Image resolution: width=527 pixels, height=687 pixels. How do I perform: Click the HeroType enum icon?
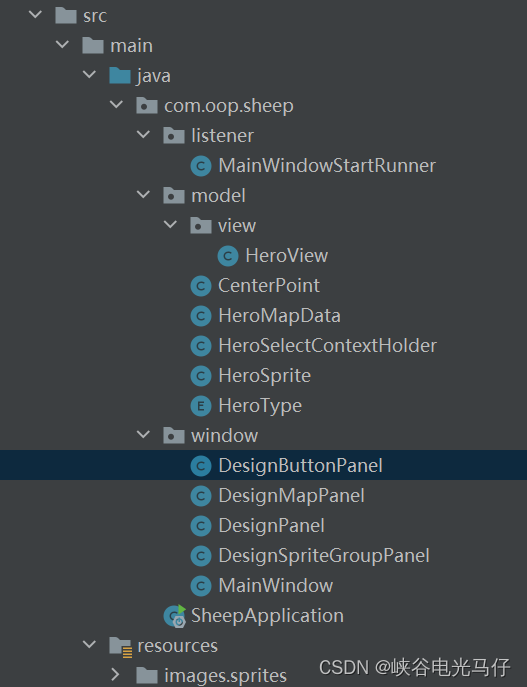point(201,406)
